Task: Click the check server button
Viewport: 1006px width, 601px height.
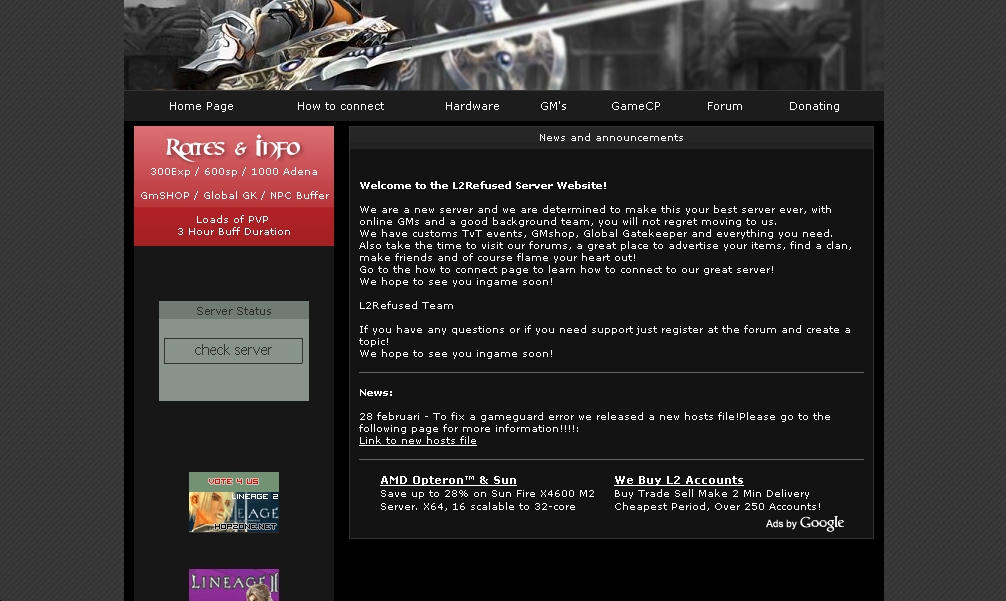Action: pos(233,350)
